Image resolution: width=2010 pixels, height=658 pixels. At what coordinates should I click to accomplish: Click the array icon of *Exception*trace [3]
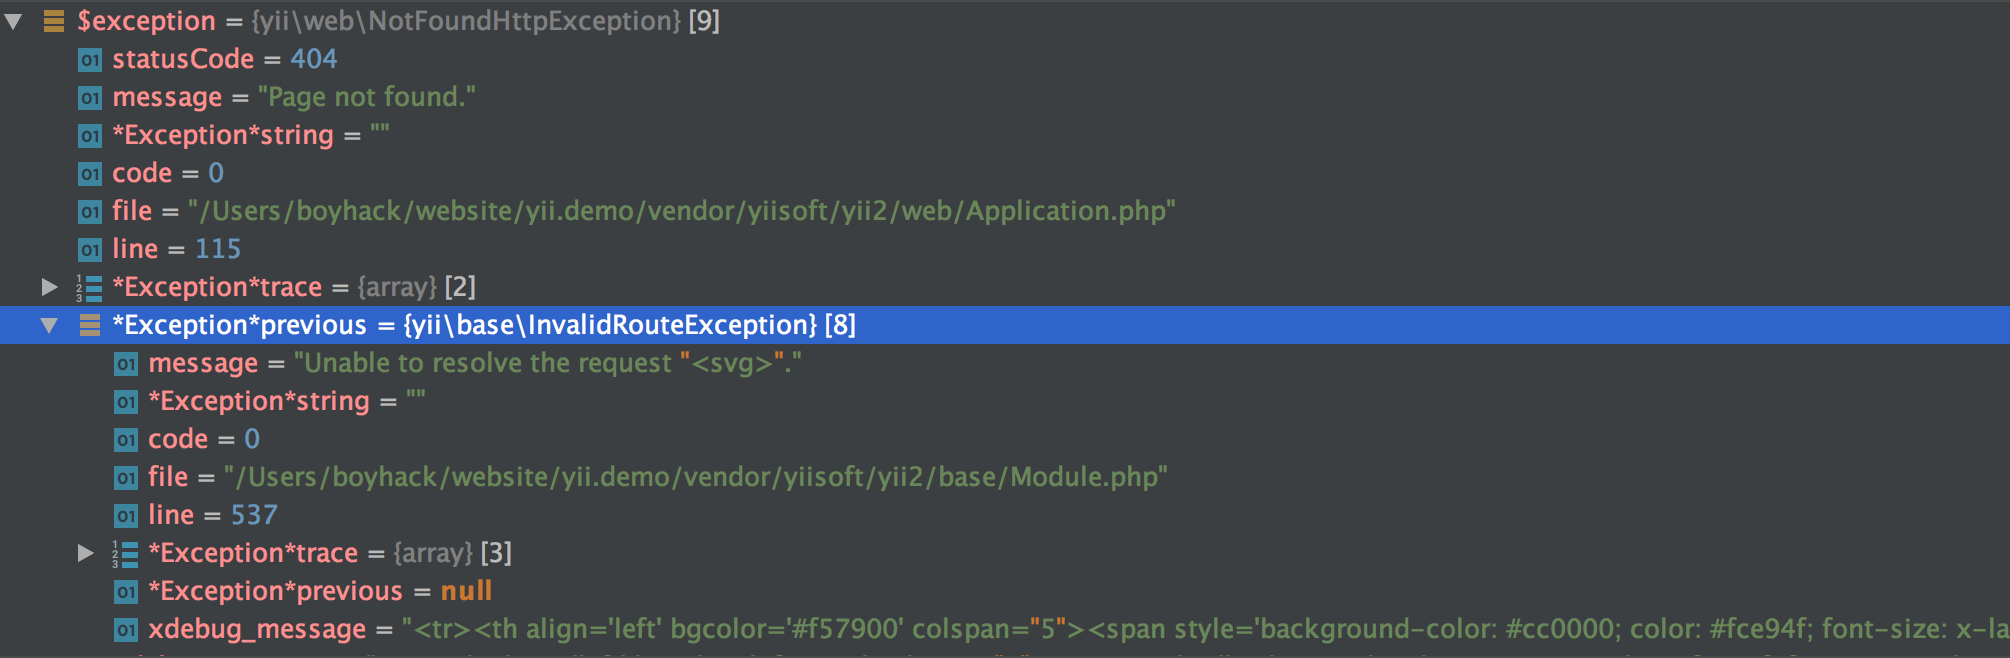(125, 554)
